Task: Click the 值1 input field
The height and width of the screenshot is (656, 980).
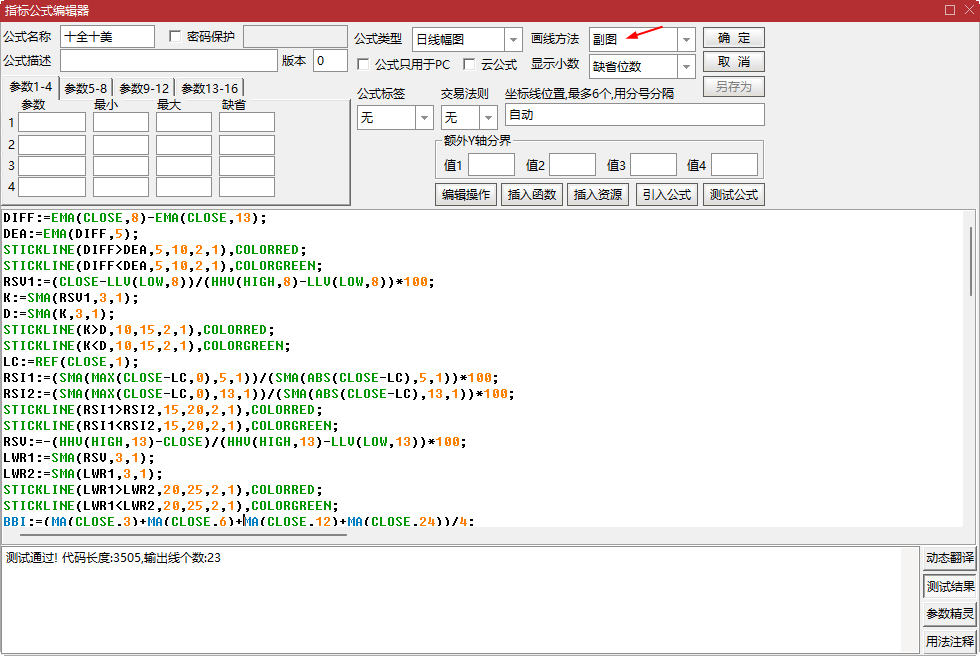Action: click(x=491, y=165)
